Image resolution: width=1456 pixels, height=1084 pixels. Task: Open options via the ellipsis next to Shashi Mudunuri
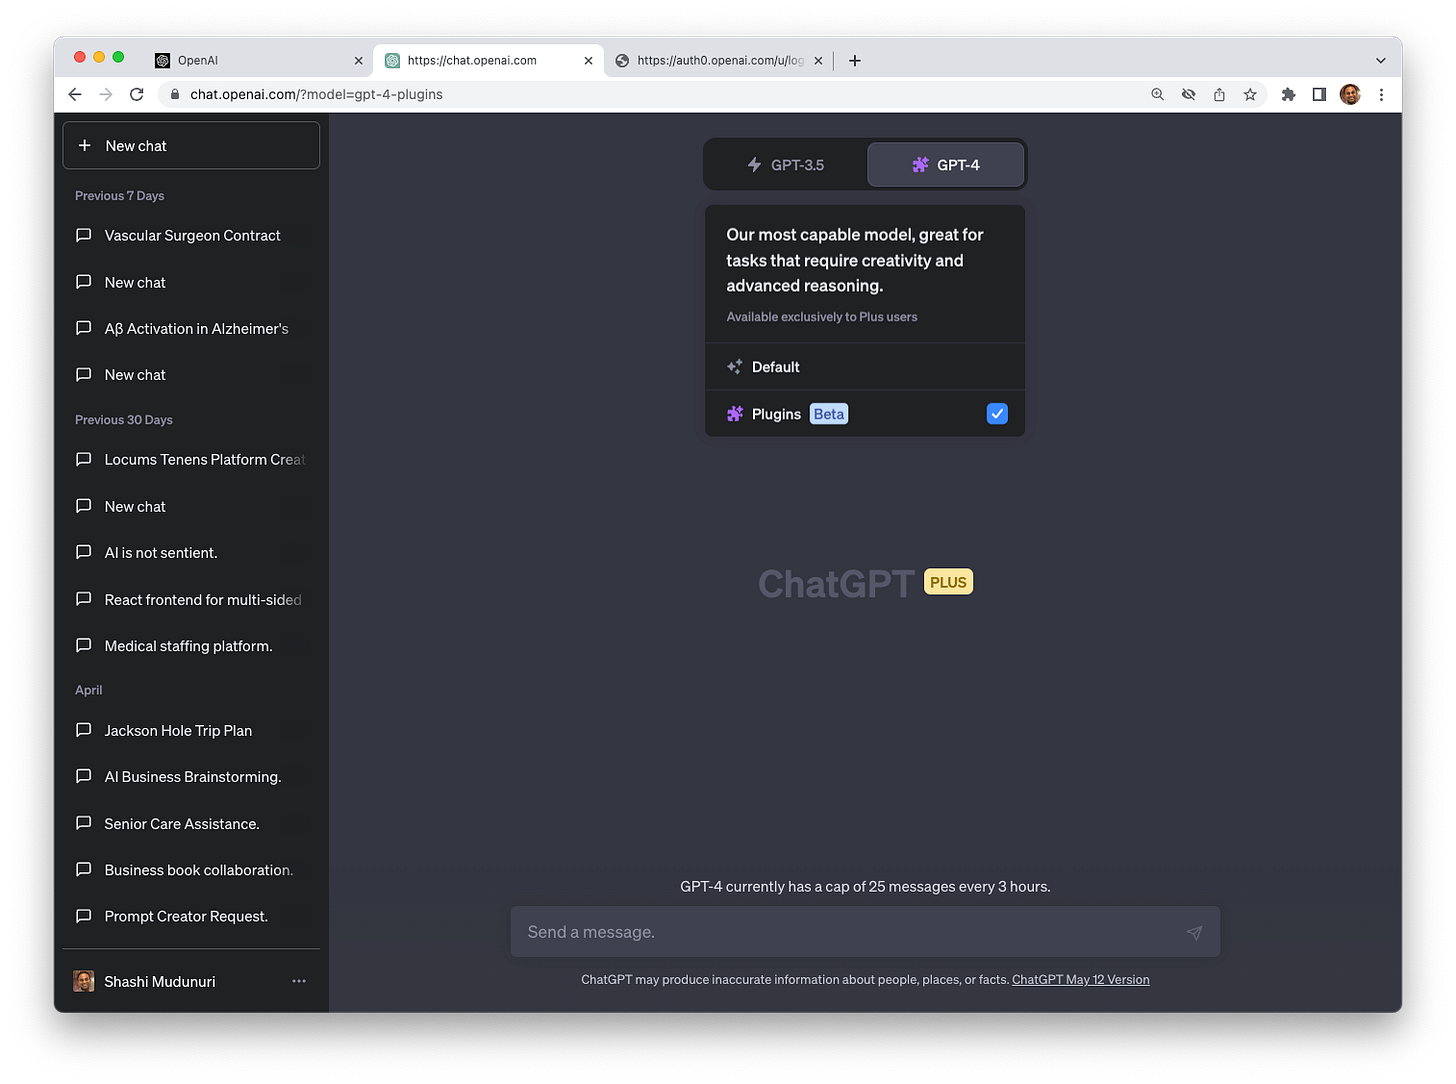click(298, 981)
